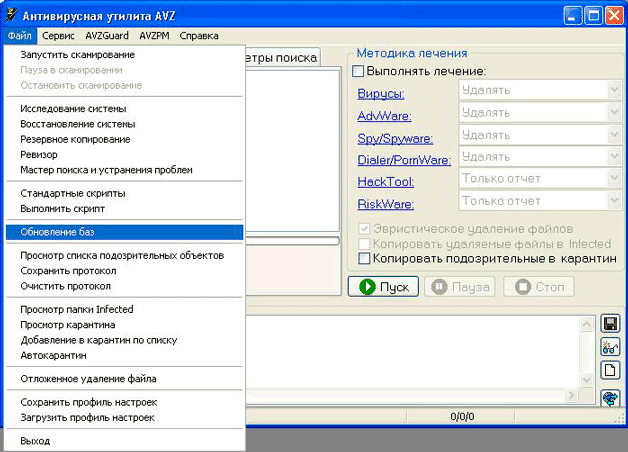Click the protocol scrollbar up arrow
628x452 pixels.
pyautogui.click(x=587, y=324)
